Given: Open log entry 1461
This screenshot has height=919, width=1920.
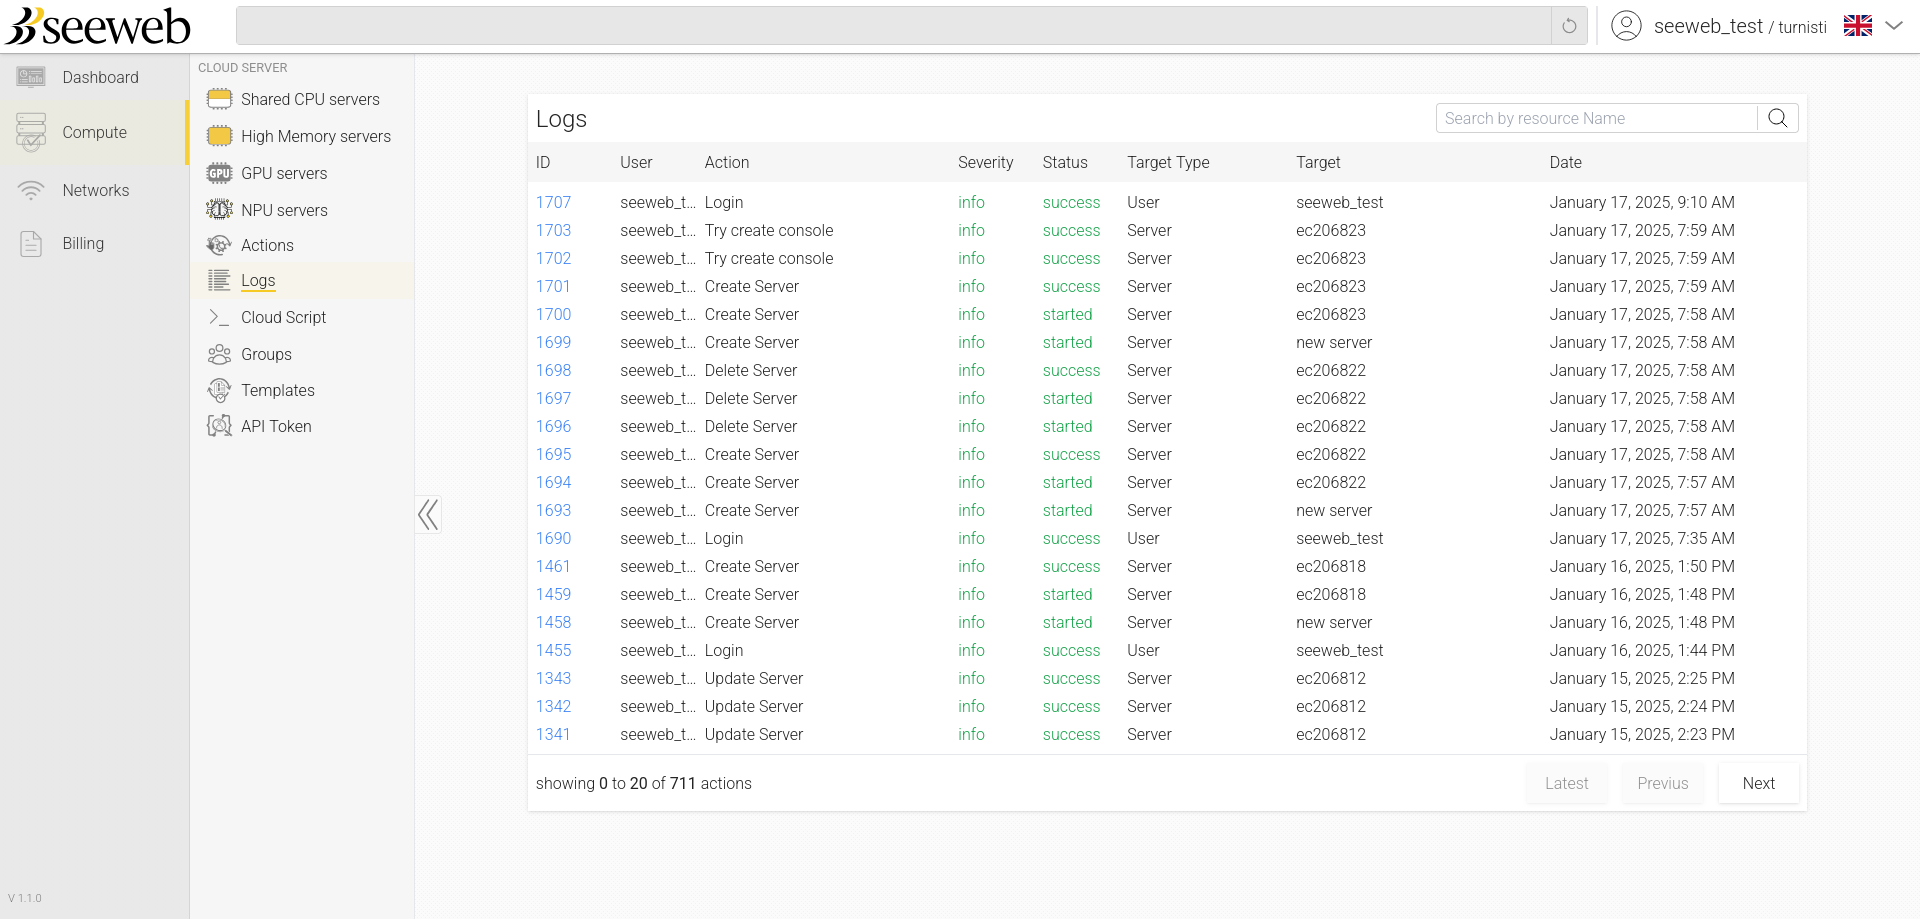Looking at the screenshot, I should [x=553, y=566].
